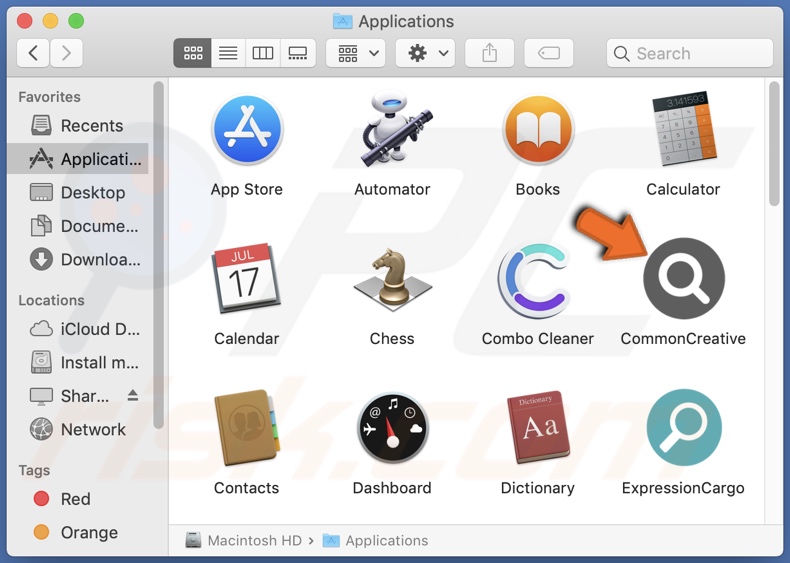Image resolution: width=790 pixels, height=563 pixels.
Task: Click Macintosh HD in the path bar
Action: [244, 540]
